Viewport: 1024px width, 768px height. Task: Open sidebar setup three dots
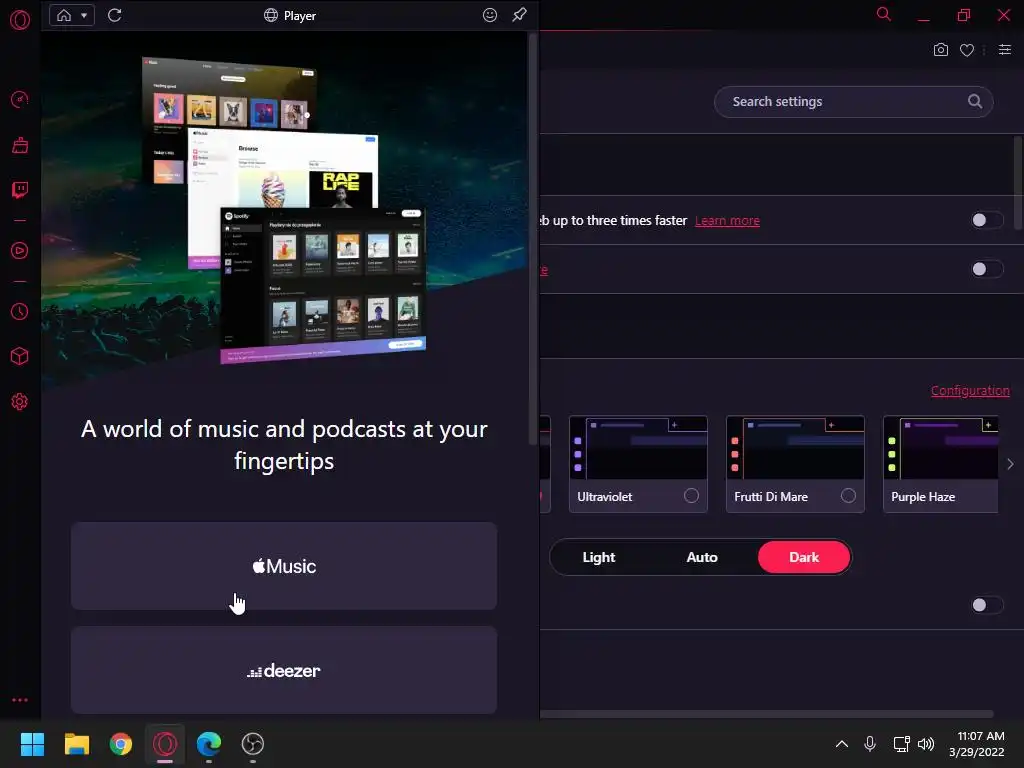pyautogui.click(x=20, y=699)
